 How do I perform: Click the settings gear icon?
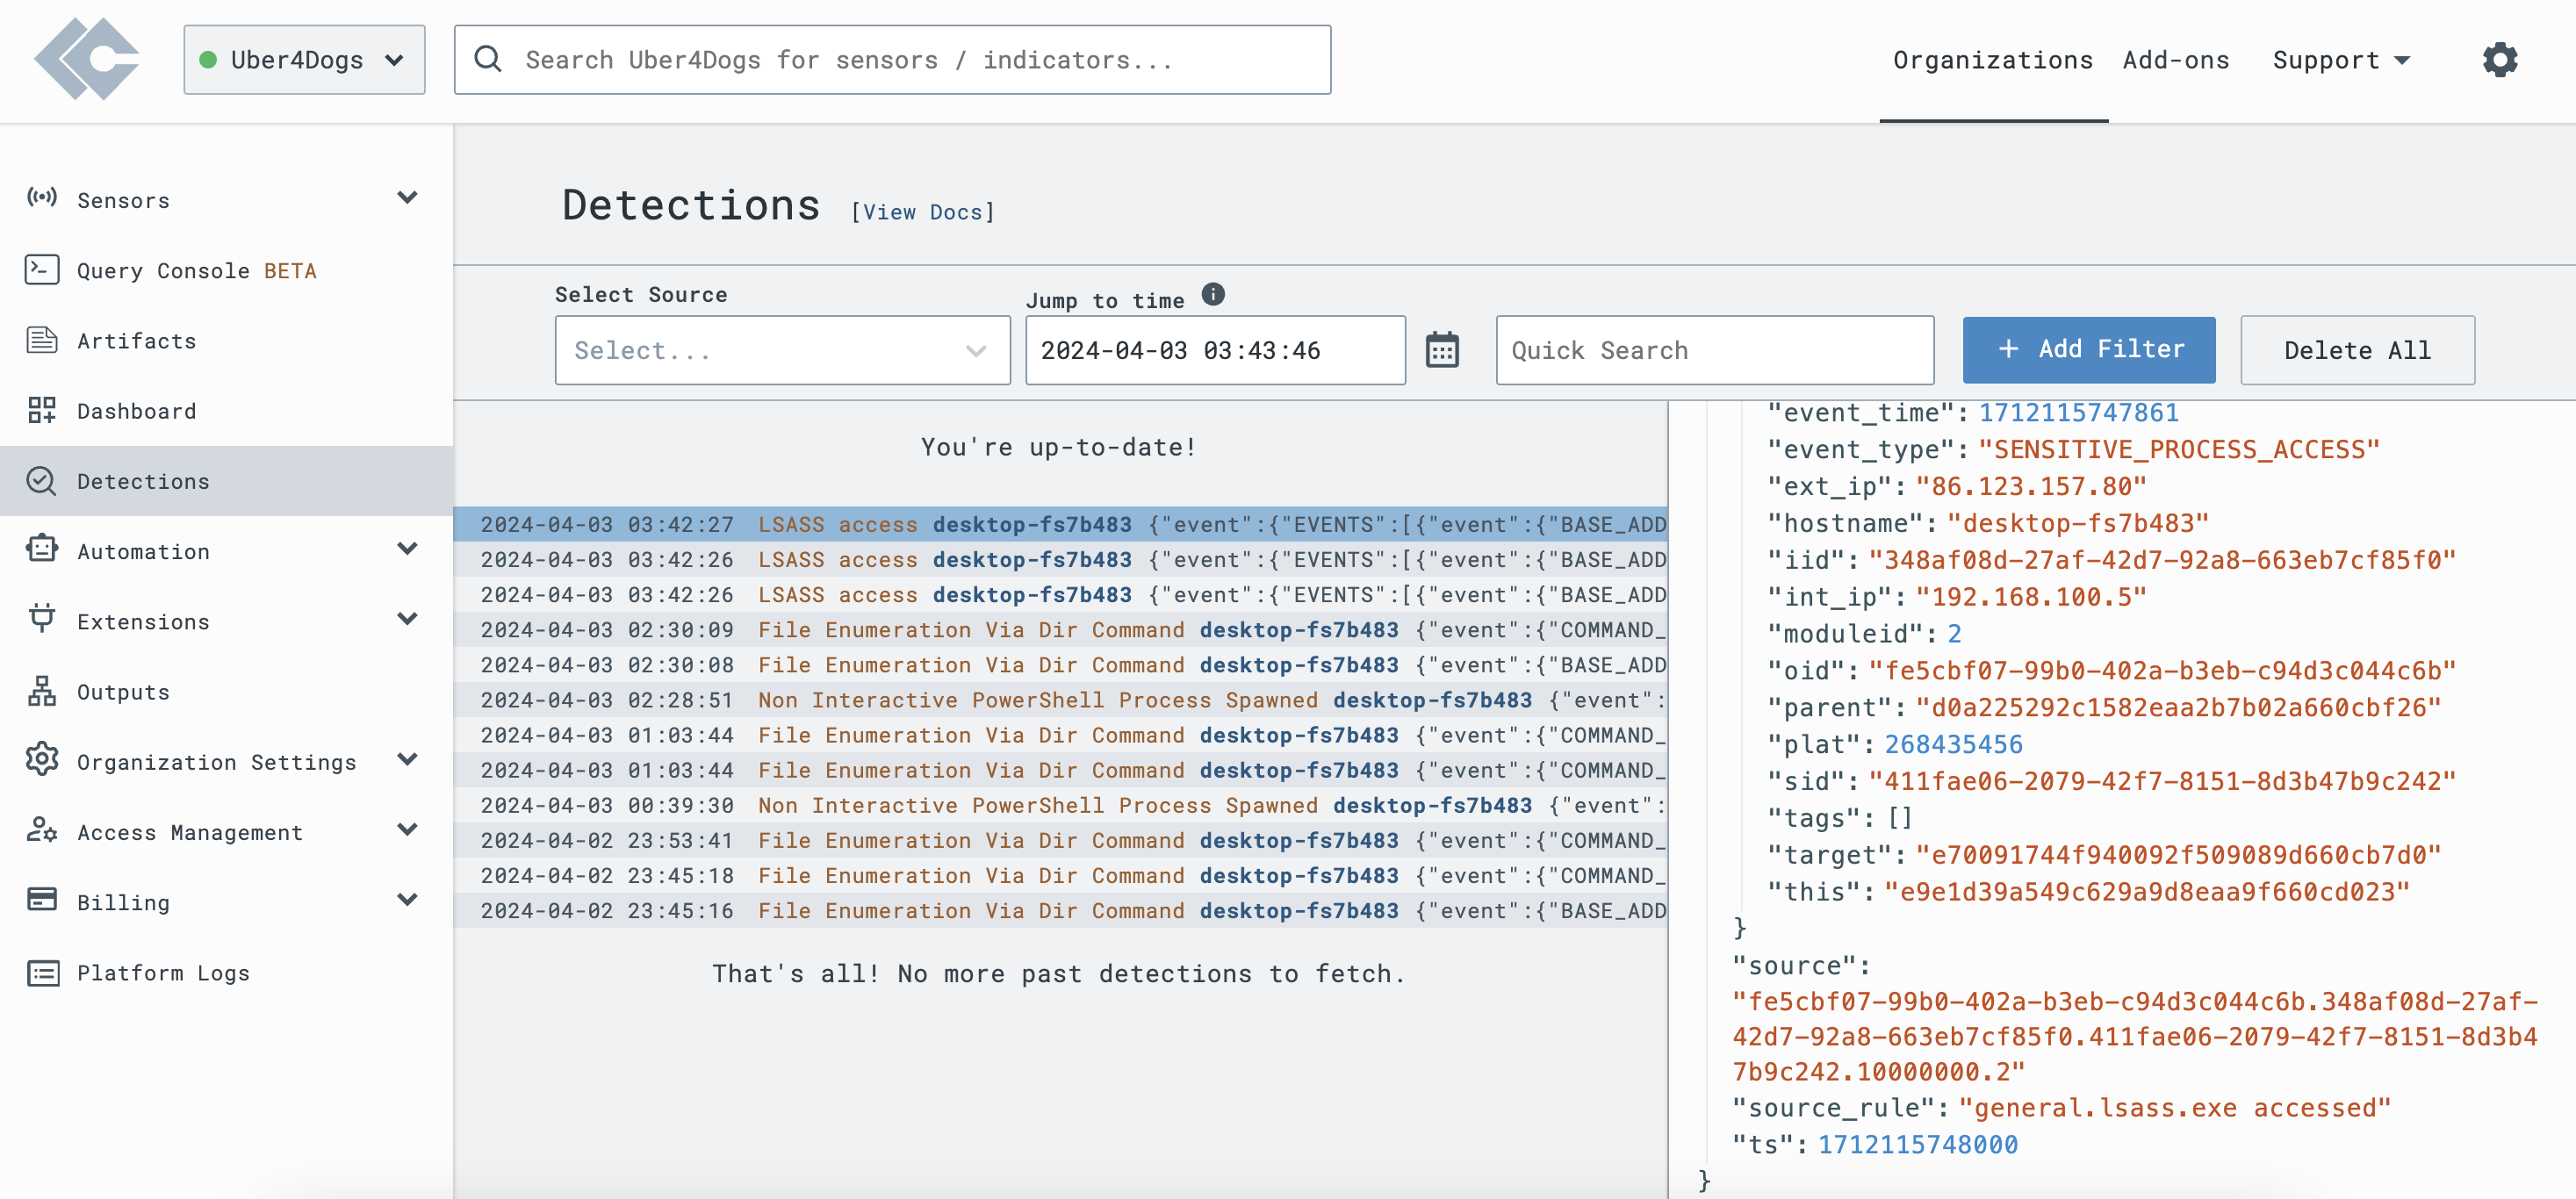[2499, 60]
